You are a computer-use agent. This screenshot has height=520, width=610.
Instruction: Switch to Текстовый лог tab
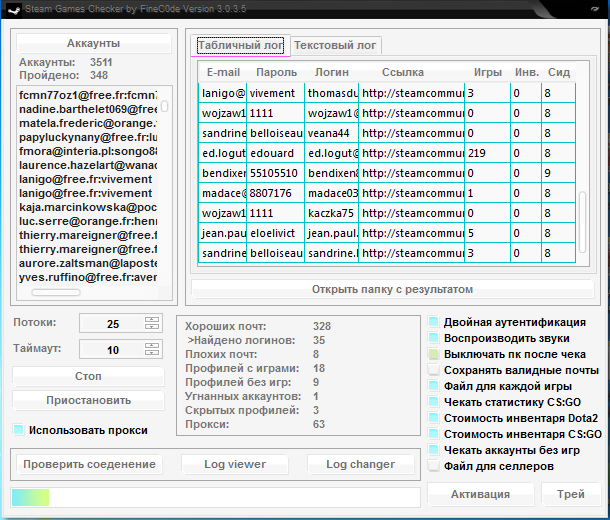335,45
